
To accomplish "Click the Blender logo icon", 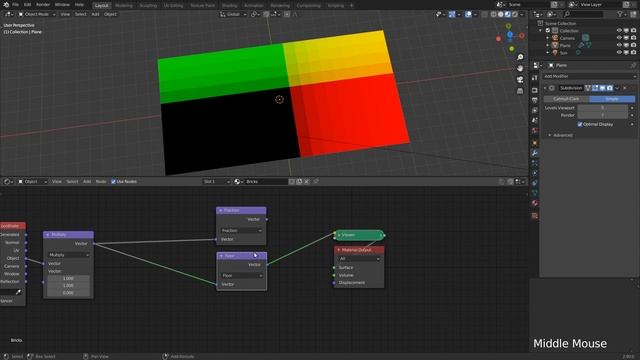I will point(6,5).
